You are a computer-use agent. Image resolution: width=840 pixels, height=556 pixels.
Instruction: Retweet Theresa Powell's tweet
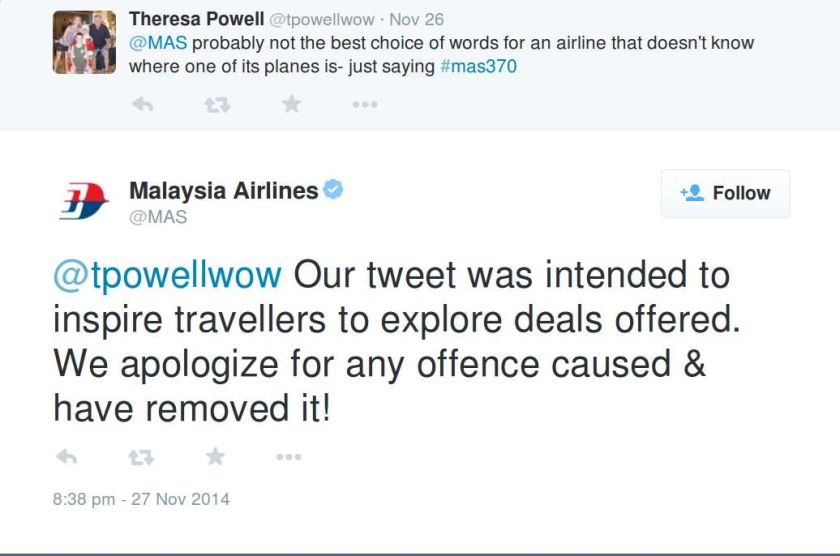click(x=217, y=104)
